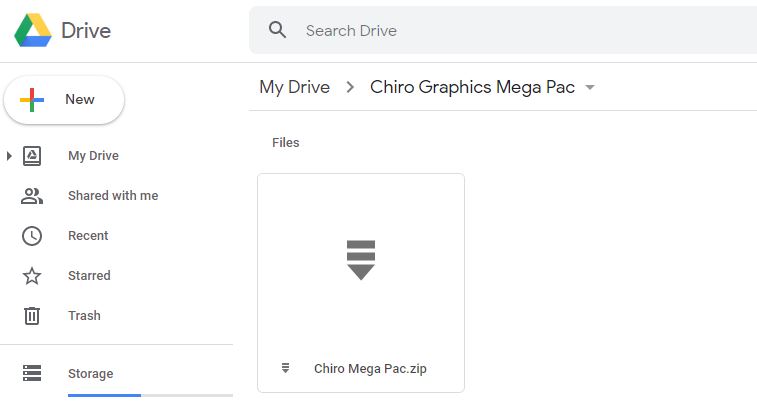757x405 pixels.
Task: Click the Storage icon in sidebar
Action: [32, 374]
